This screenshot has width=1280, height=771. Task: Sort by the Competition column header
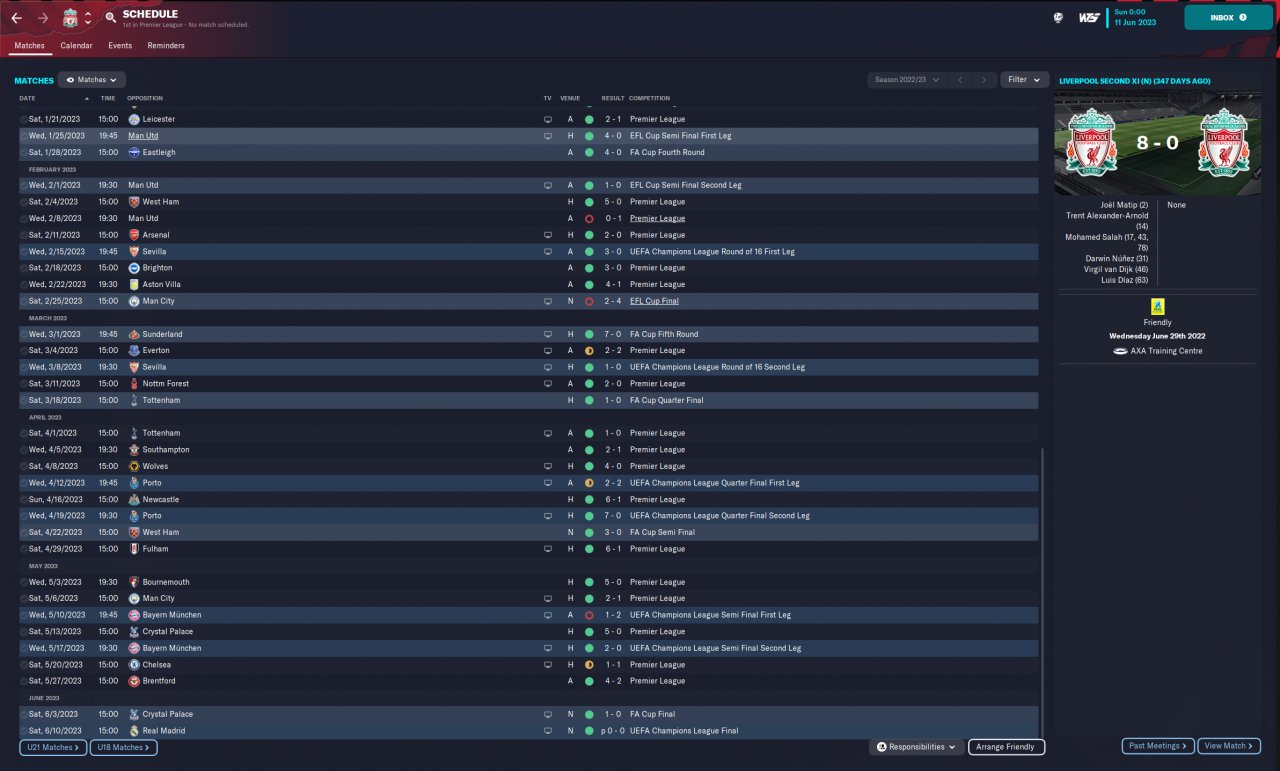[x=649, y=98]
